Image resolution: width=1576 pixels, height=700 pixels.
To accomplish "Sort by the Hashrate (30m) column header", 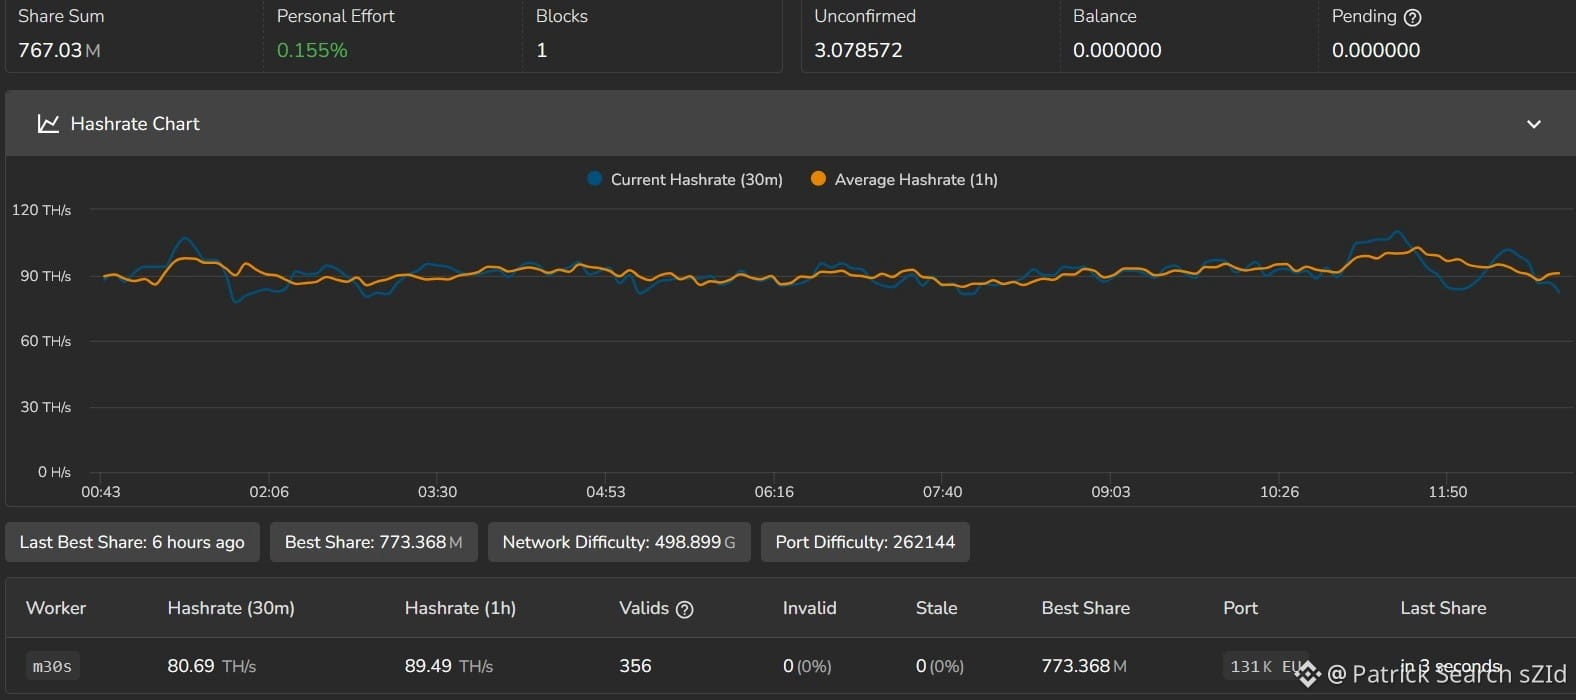I will (231, 608).
